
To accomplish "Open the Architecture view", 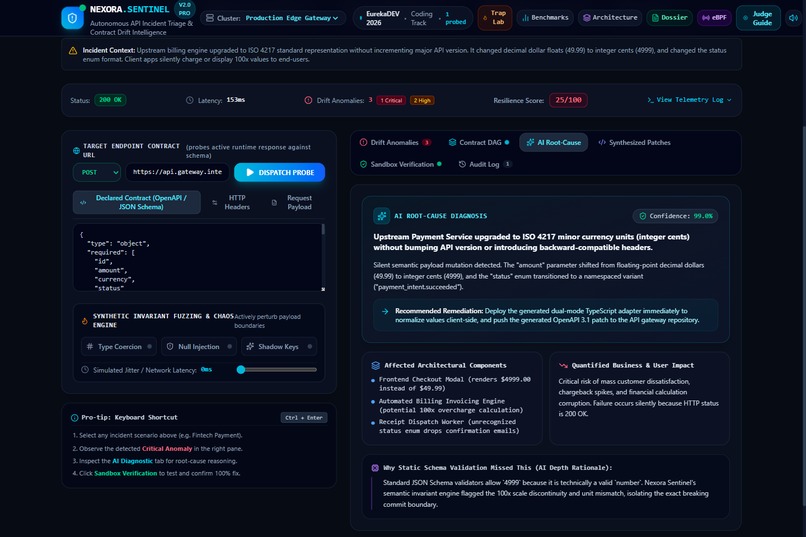I will pos(610,17).
